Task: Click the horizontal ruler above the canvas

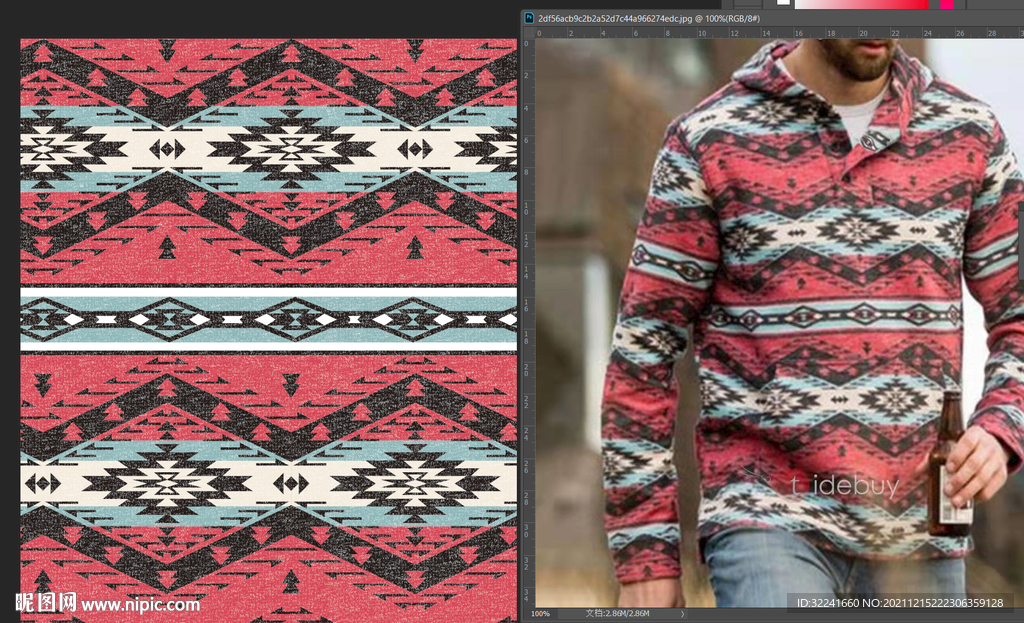Action: [779, 33]
